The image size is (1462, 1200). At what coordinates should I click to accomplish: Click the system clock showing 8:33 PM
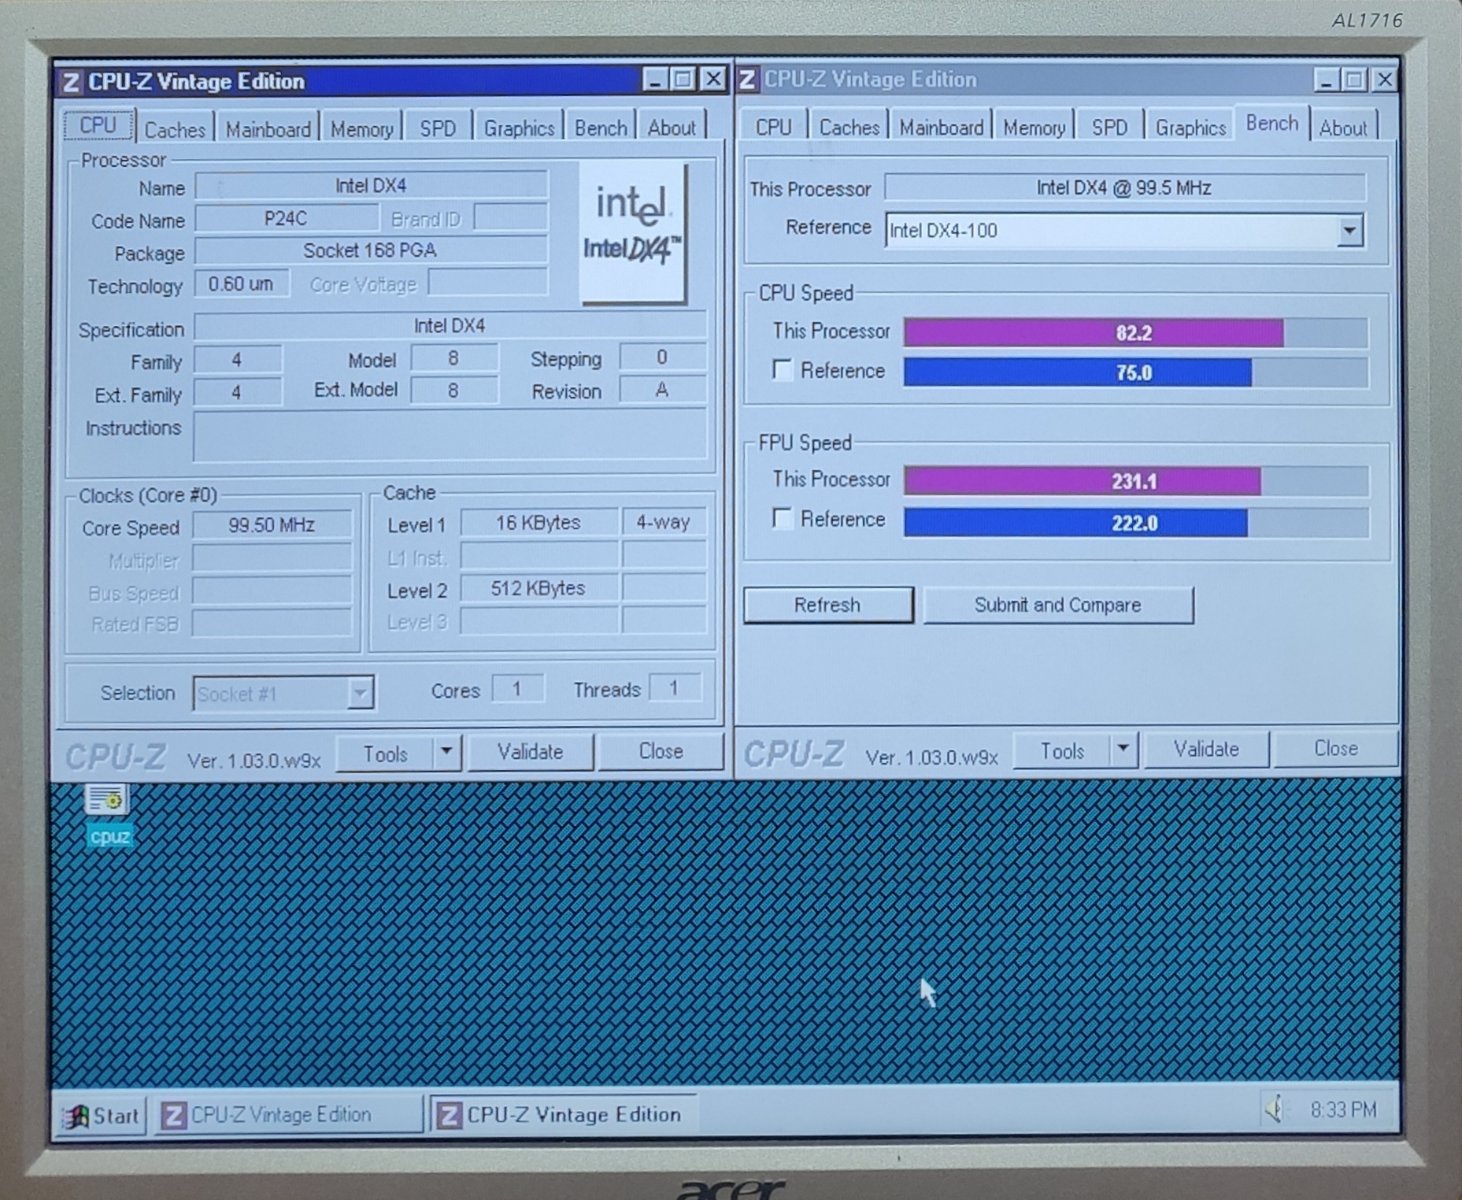pyautogui.click(x=1343, y=1109)
